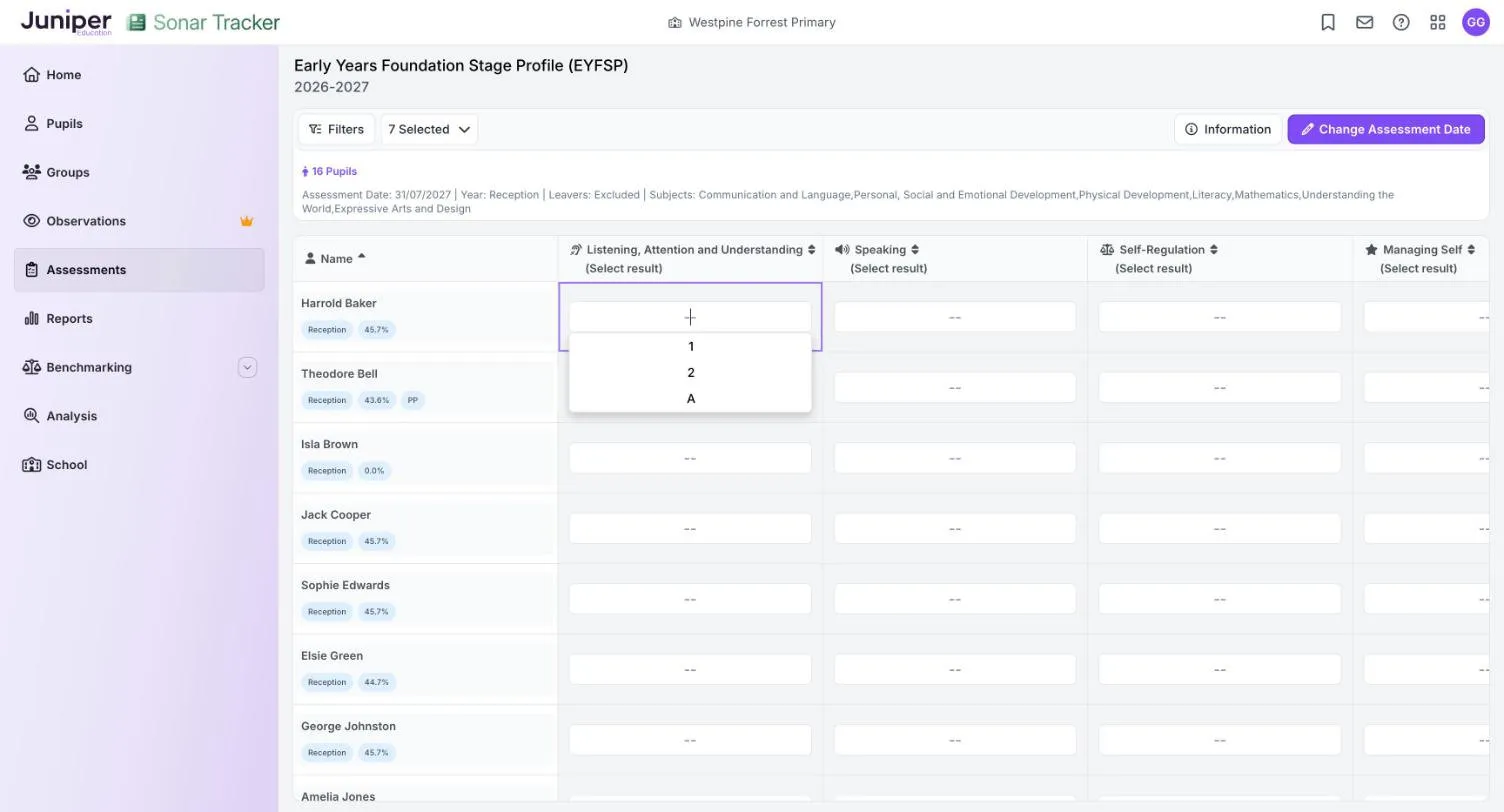Open Self-Regulation result for Theodore Bell

coord(1220,387)
